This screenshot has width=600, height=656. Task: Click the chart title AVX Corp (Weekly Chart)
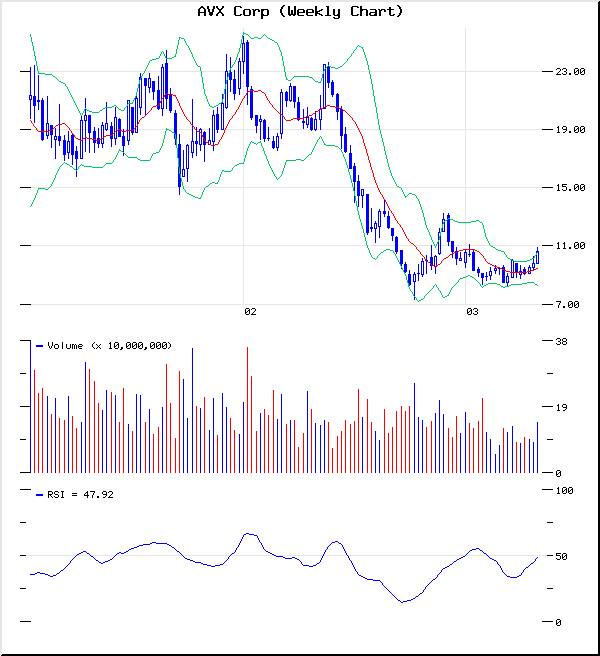[x=300, y=12]
